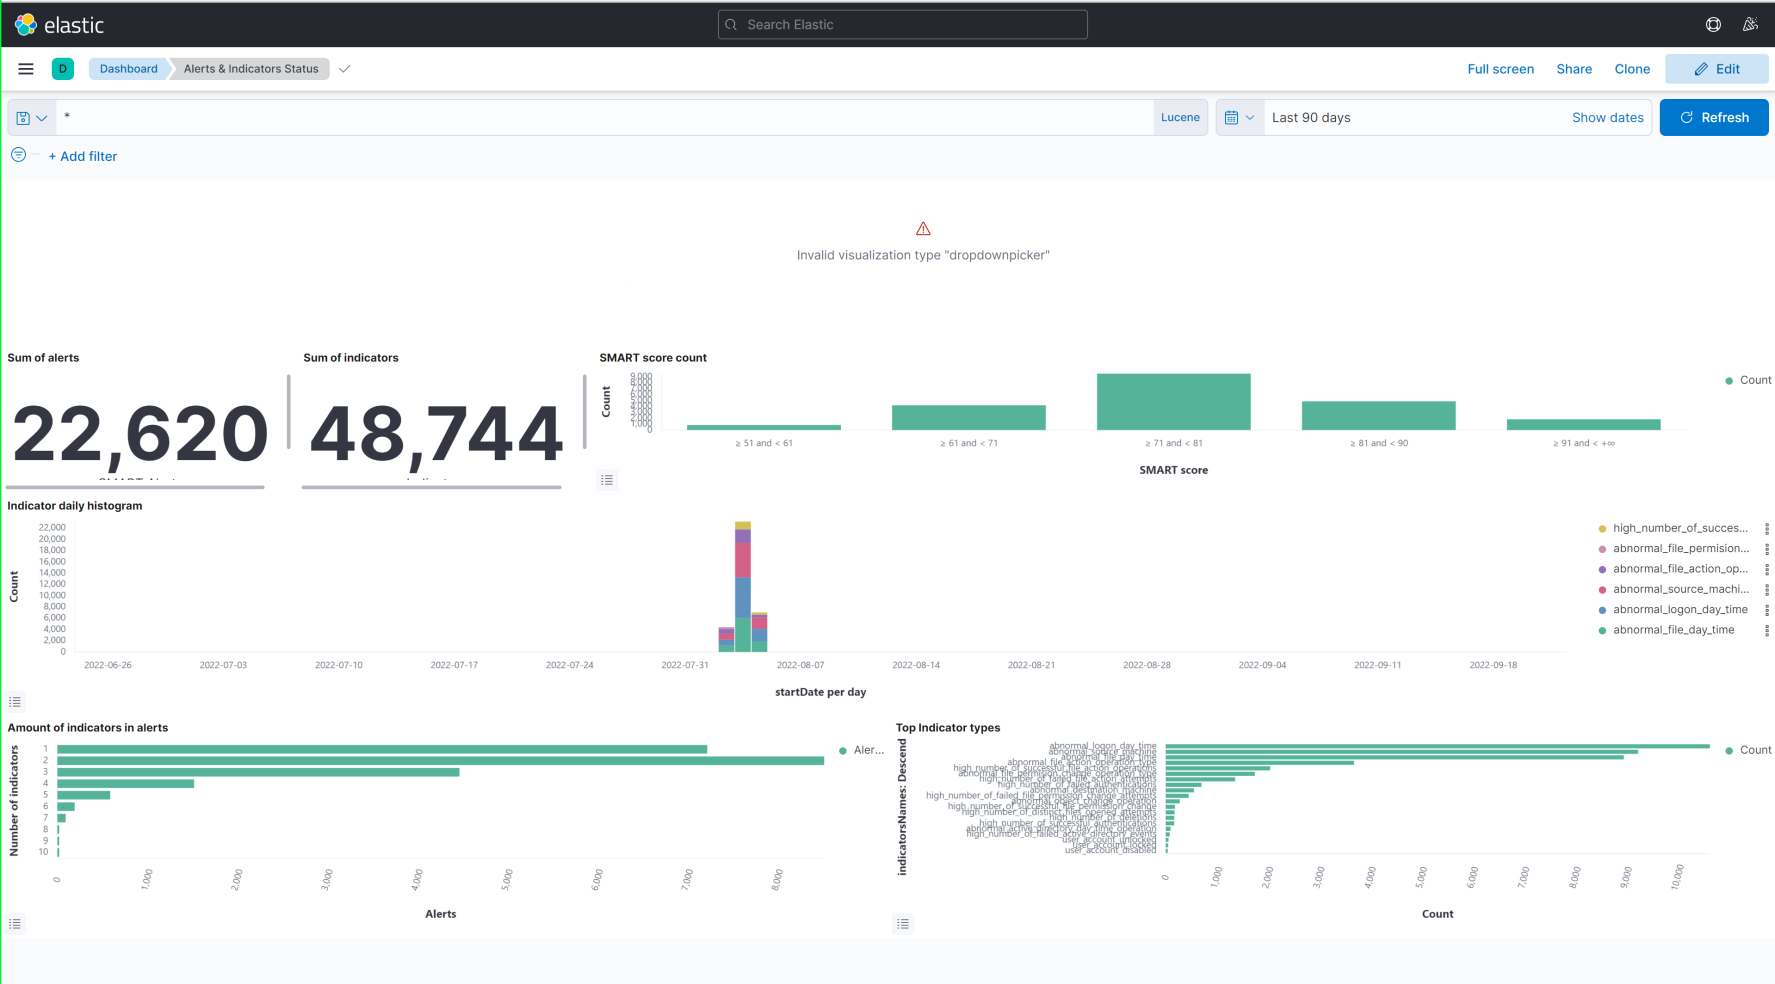Image resolution: width=1775 pixels, height=984 pixels.
Task: Expand the date picker dropdown chevron
Action: coord(1252,117)
